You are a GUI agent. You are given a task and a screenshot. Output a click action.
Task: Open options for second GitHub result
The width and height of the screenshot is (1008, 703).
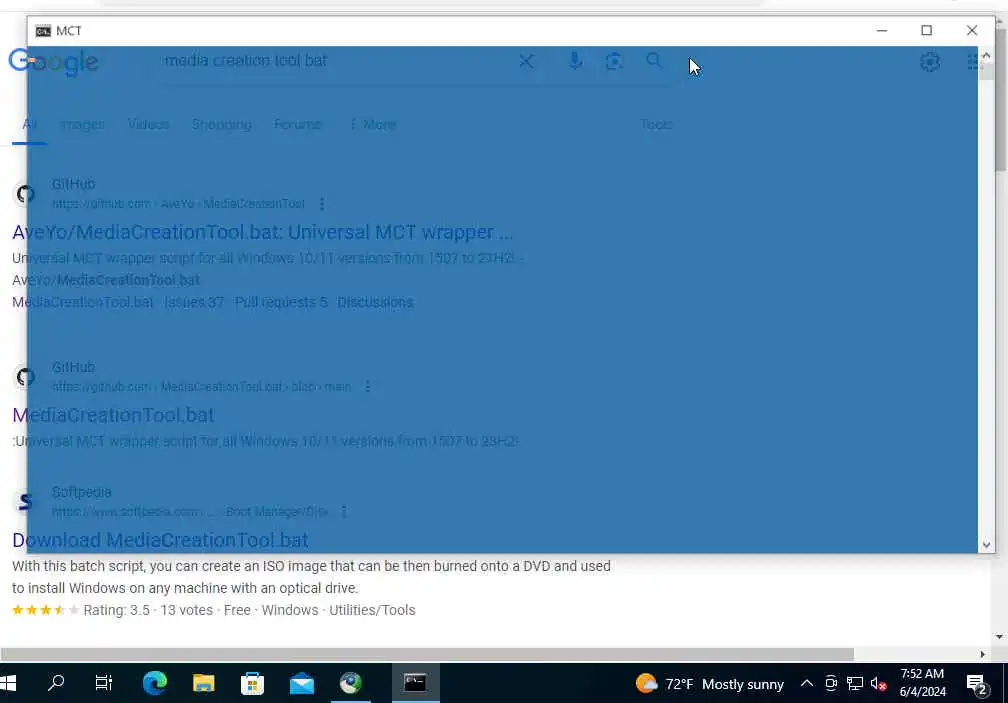[367, 387]
